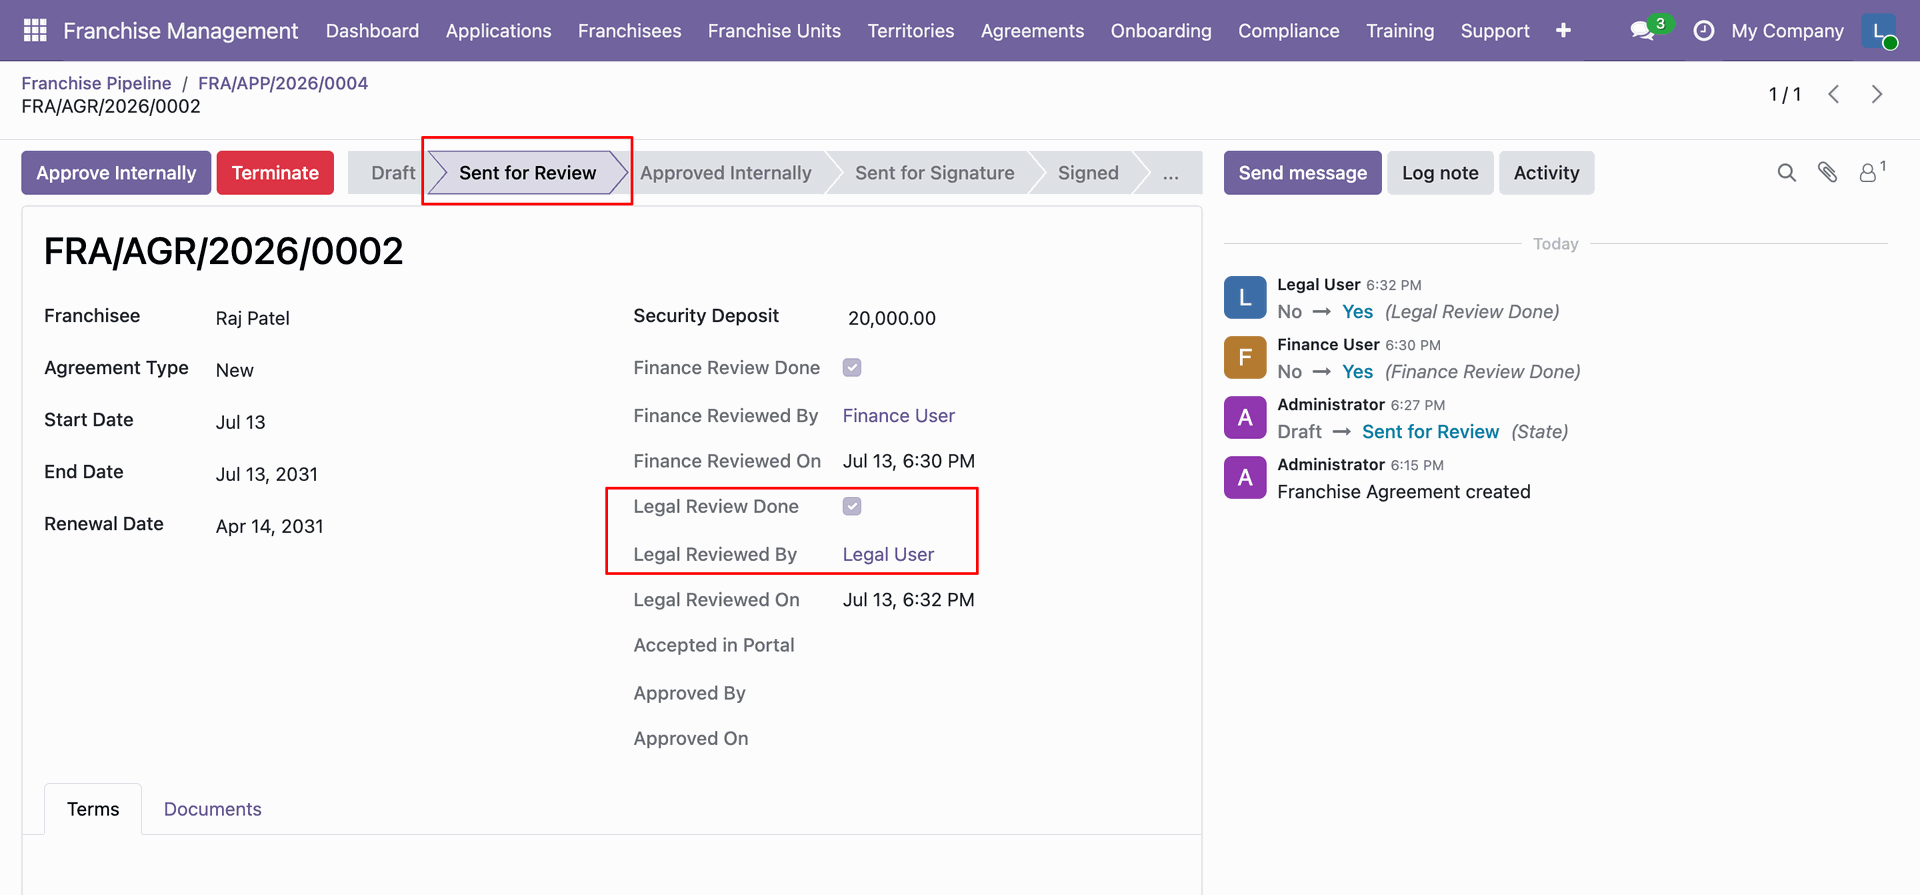Open the conversations chat icon
This screenshot has width=1920, height=895.
click(1643, 31)
